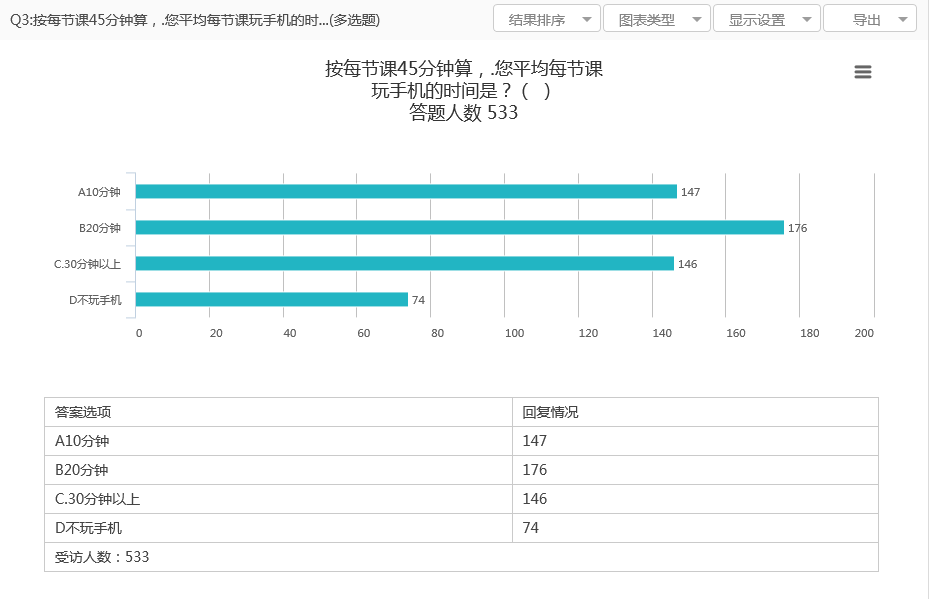The height and width of the screenshot is (599, 932).
Task: Click the C.30分钟以上 table cell
Action: tap(278, 499)
